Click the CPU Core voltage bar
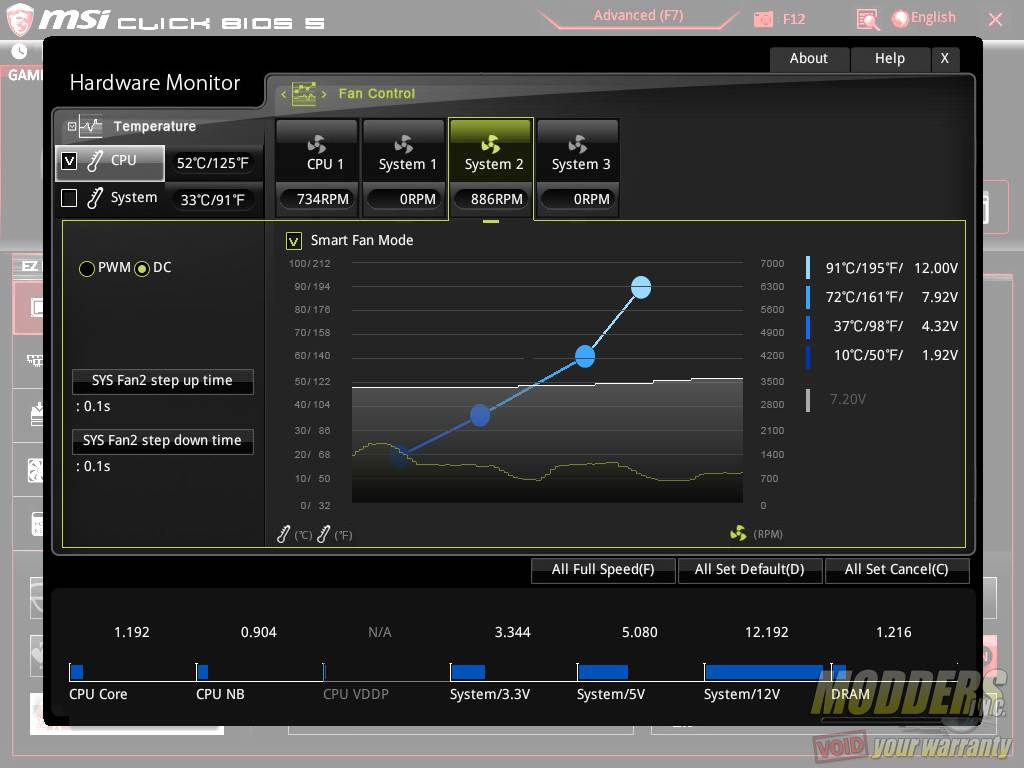The width and height of the screenshot is (1024, 768). (76, 672)
